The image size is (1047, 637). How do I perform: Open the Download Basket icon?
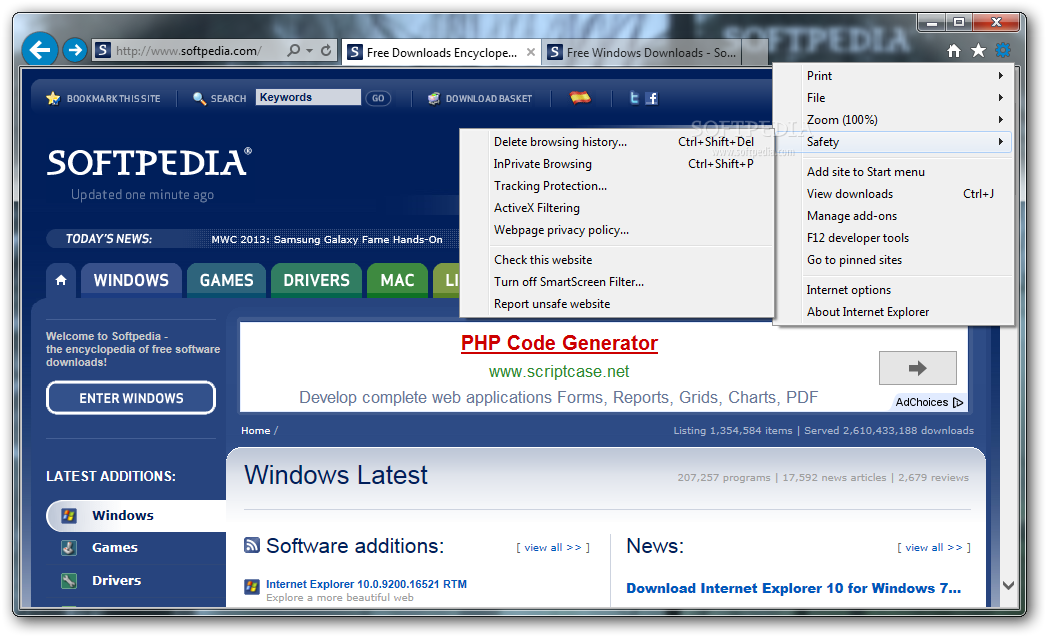[433, 98]
